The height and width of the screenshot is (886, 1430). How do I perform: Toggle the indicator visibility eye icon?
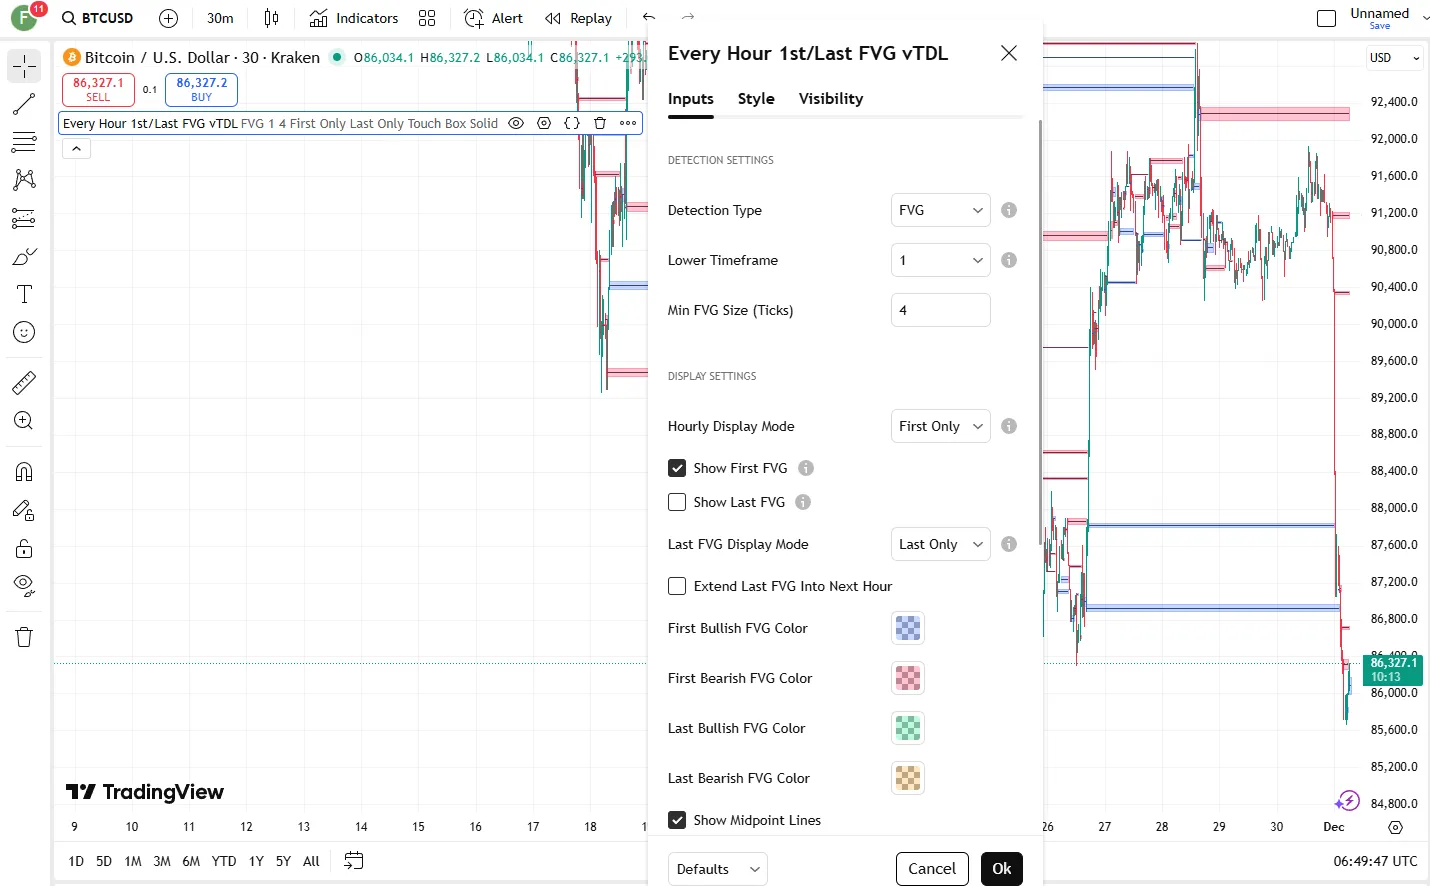tap(516, 124)
